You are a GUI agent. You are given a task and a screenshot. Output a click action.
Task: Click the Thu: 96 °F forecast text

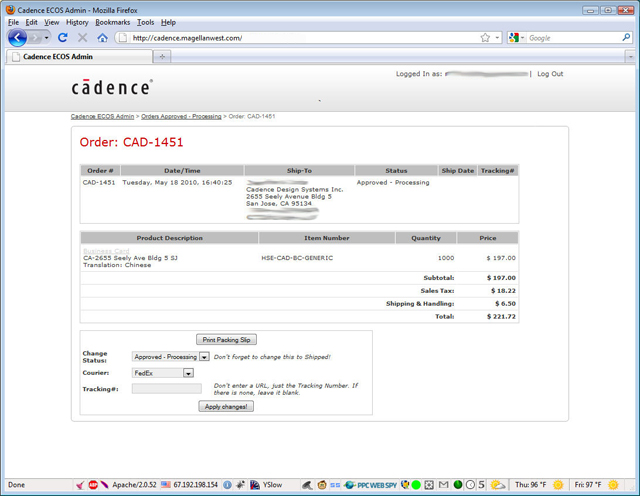pos(530,485)
